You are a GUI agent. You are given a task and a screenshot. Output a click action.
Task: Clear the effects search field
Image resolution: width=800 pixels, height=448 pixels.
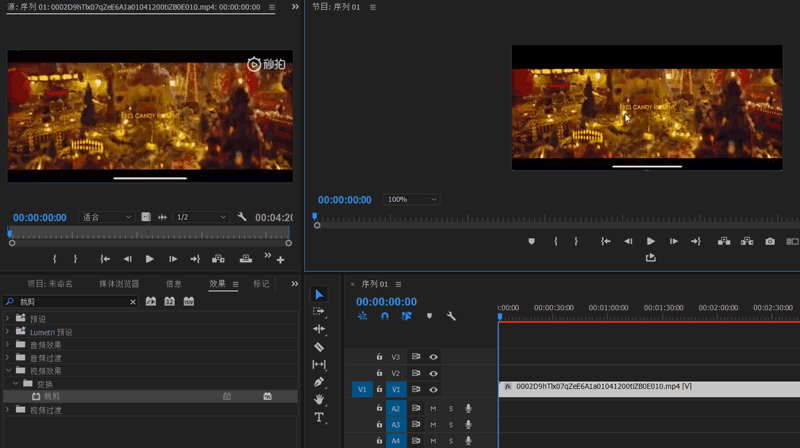click(x=133, y=302)
